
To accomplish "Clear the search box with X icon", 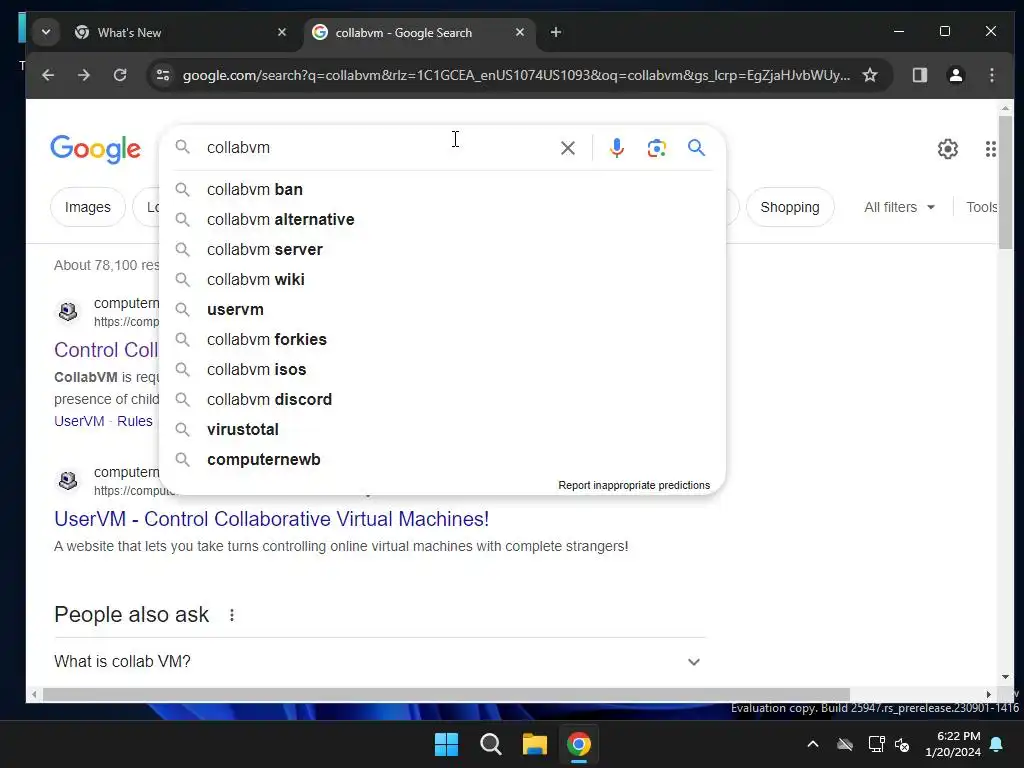I will pyautogui.click(x=568, y=148).
